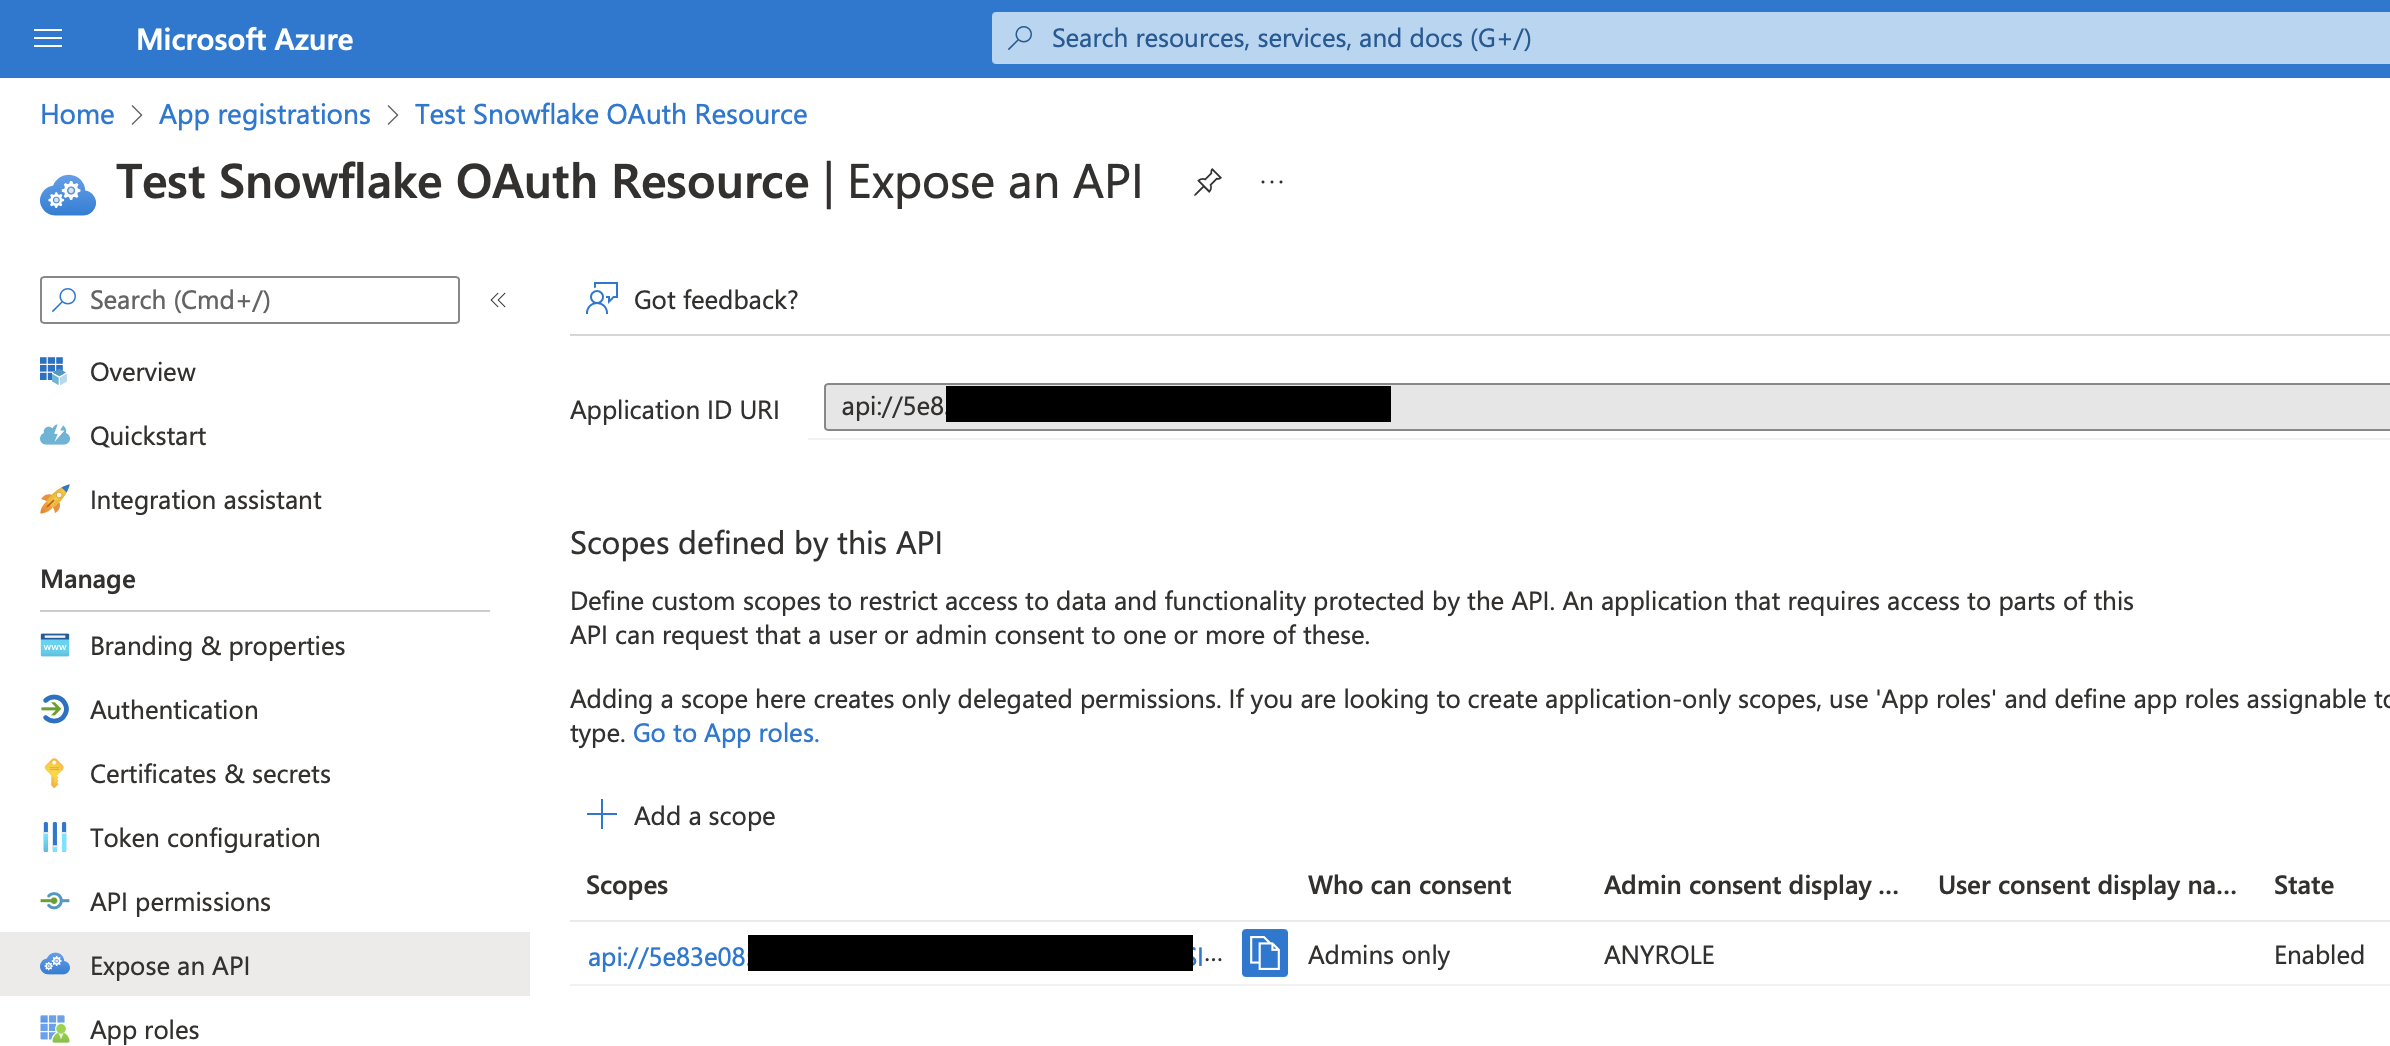Open the ellipsis more options menu
Screen dimensions: 2390x1046
(1272, 182)
